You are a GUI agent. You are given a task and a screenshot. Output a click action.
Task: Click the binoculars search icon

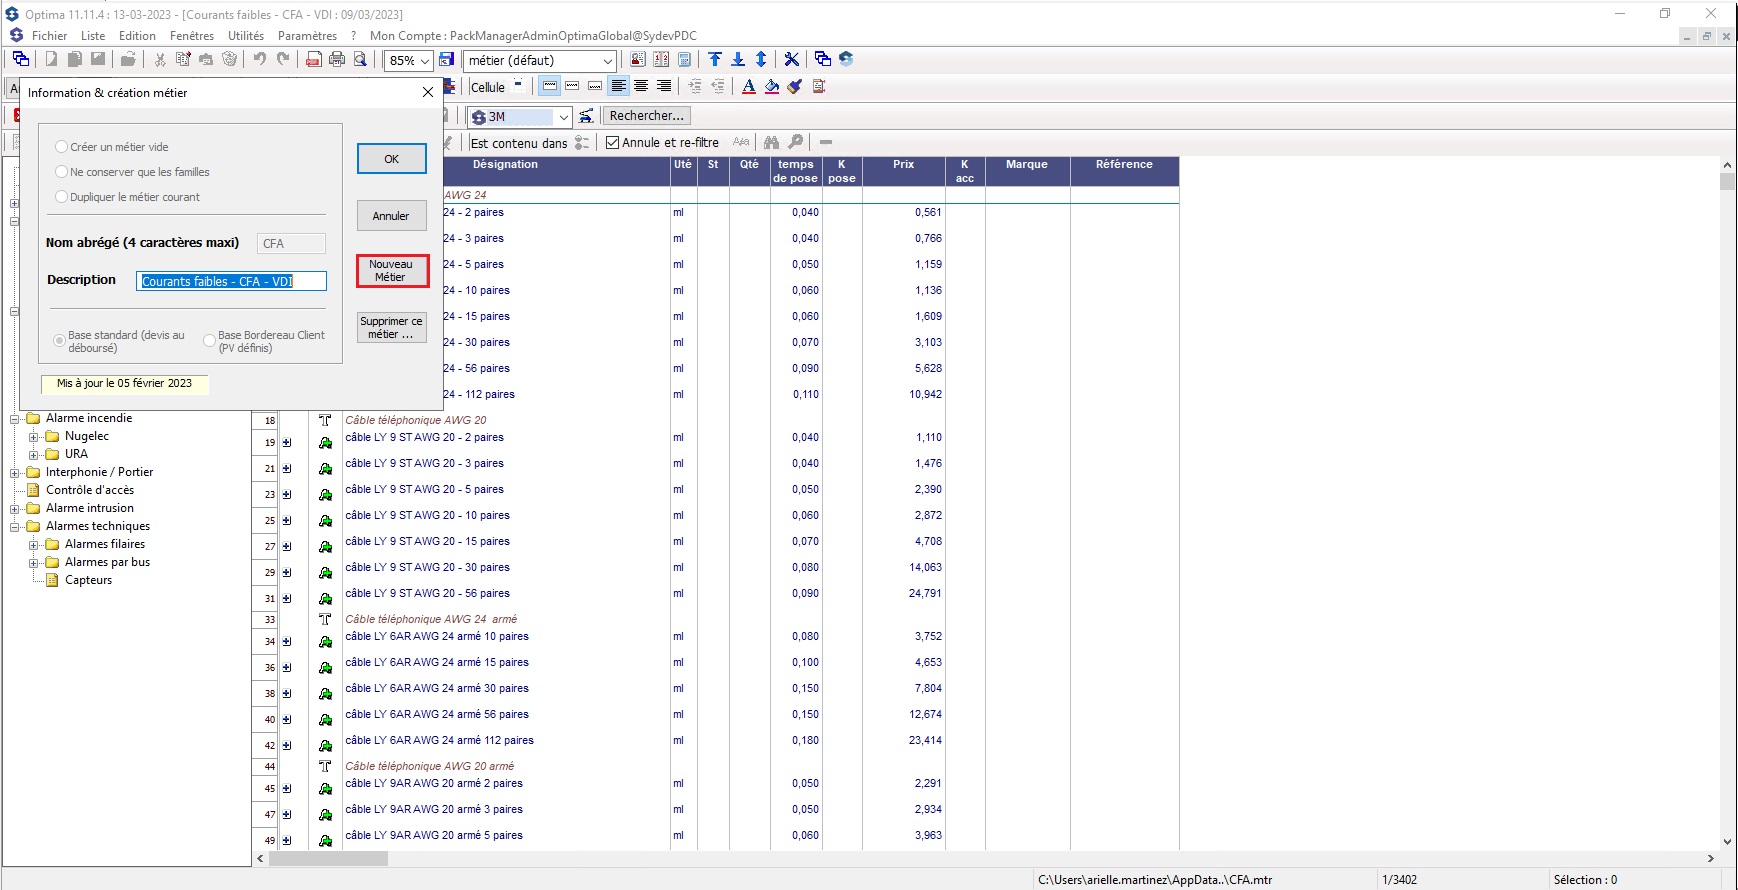point(771,142)
